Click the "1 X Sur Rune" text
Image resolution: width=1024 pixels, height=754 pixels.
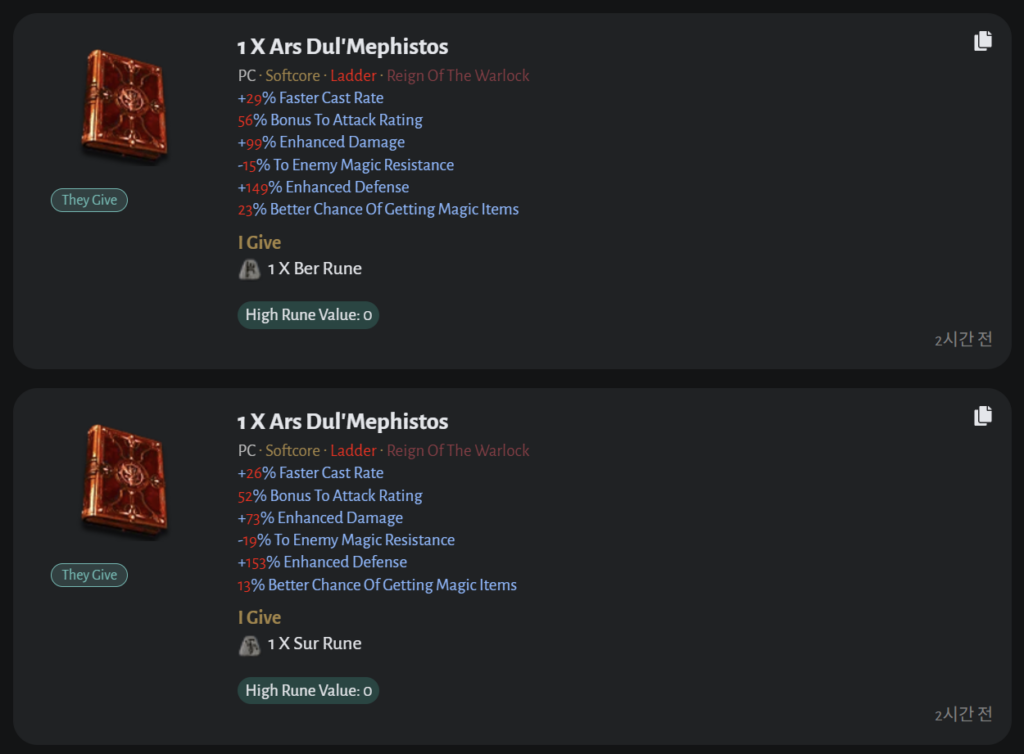coord(314,644)
